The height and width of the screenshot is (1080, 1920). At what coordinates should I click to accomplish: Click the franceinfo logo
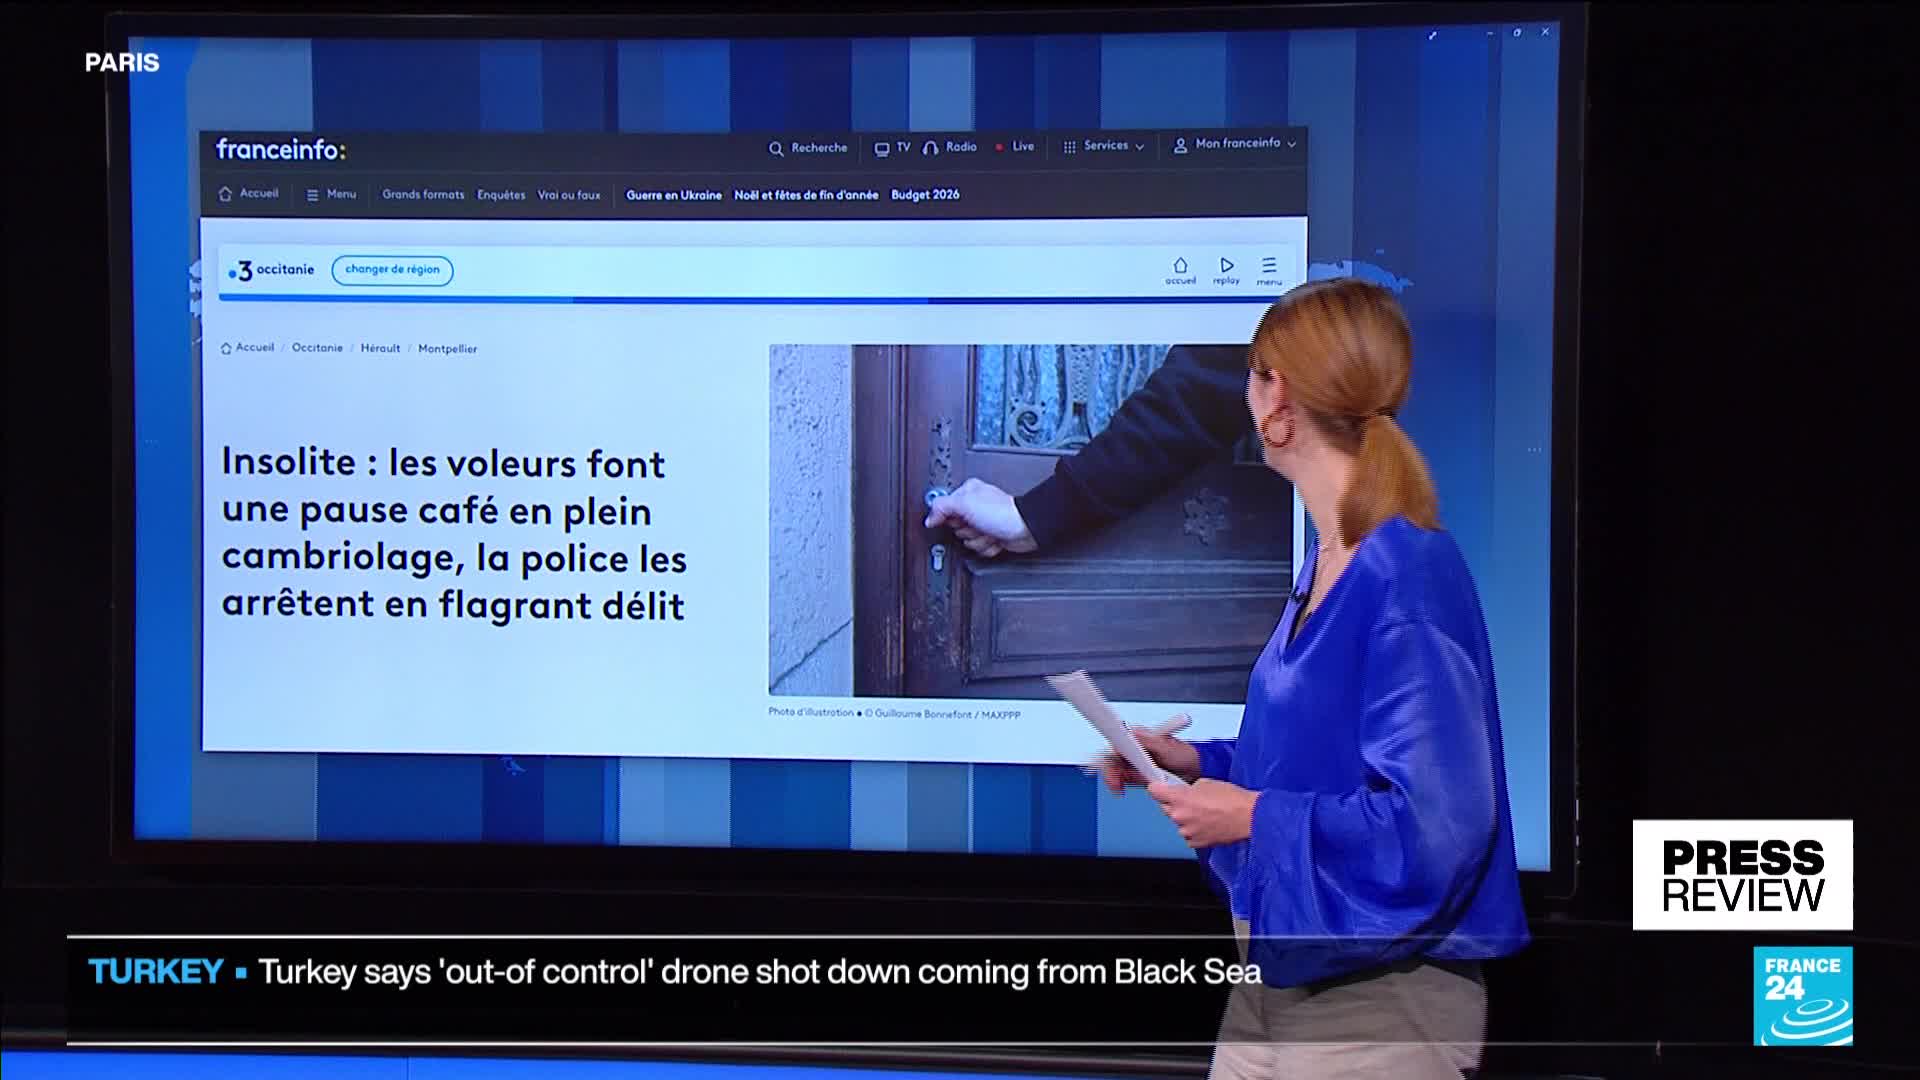280,150
